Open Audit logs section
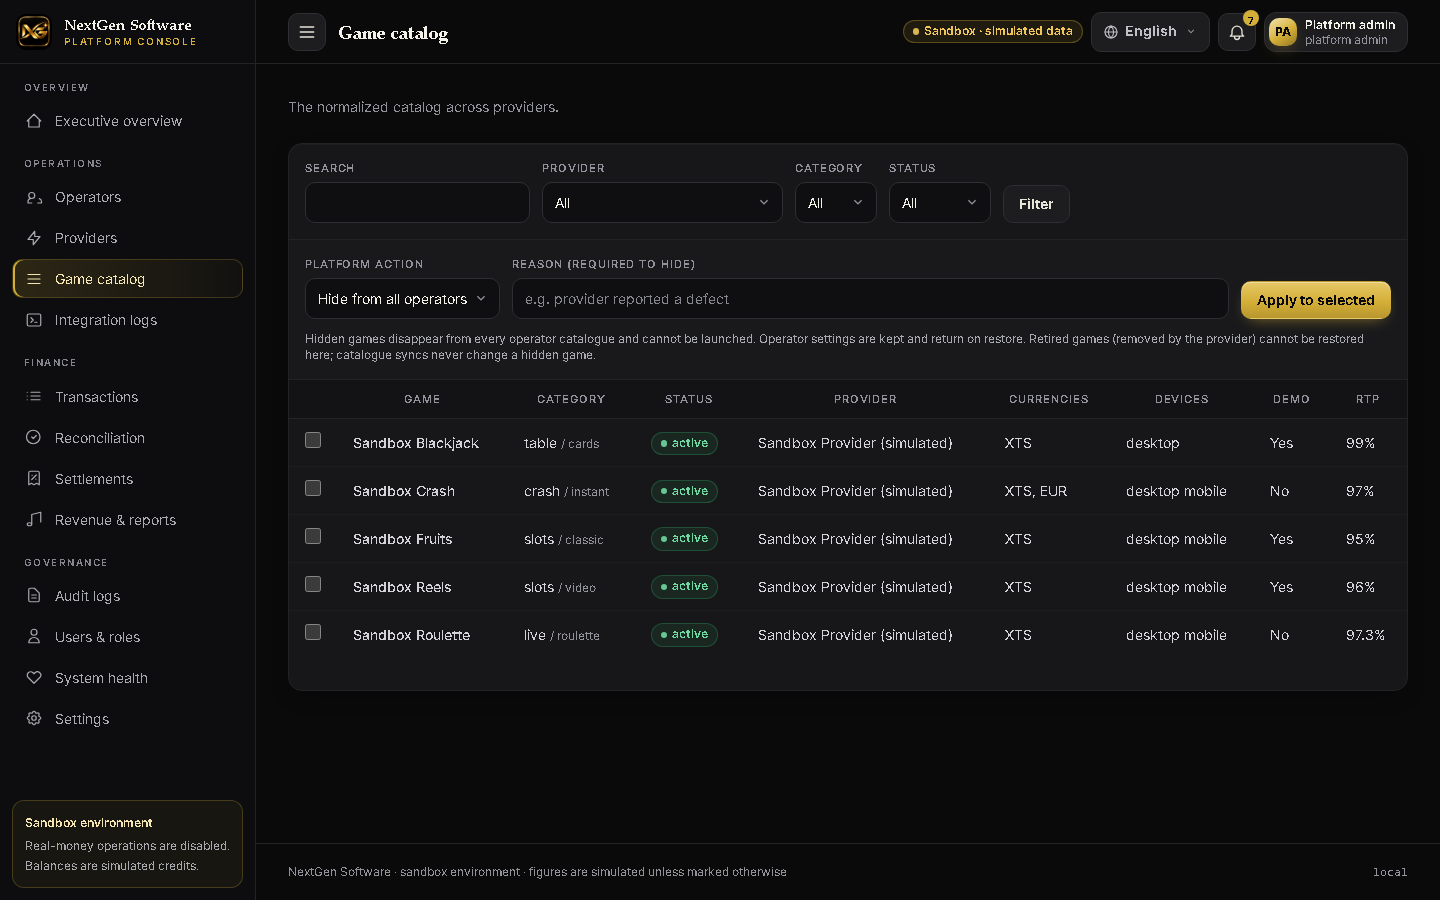Screen dimensions: 1440x900 [128, 596]
